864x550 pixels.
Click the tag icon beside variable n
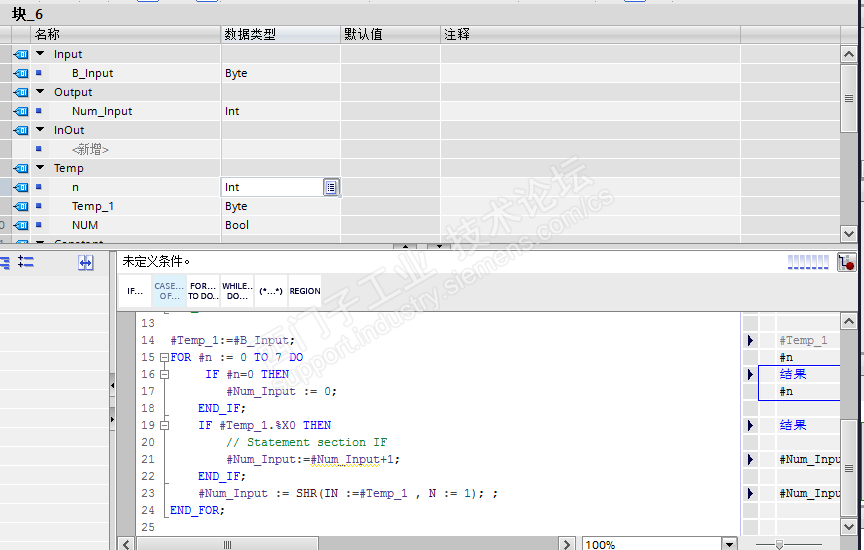21,187
